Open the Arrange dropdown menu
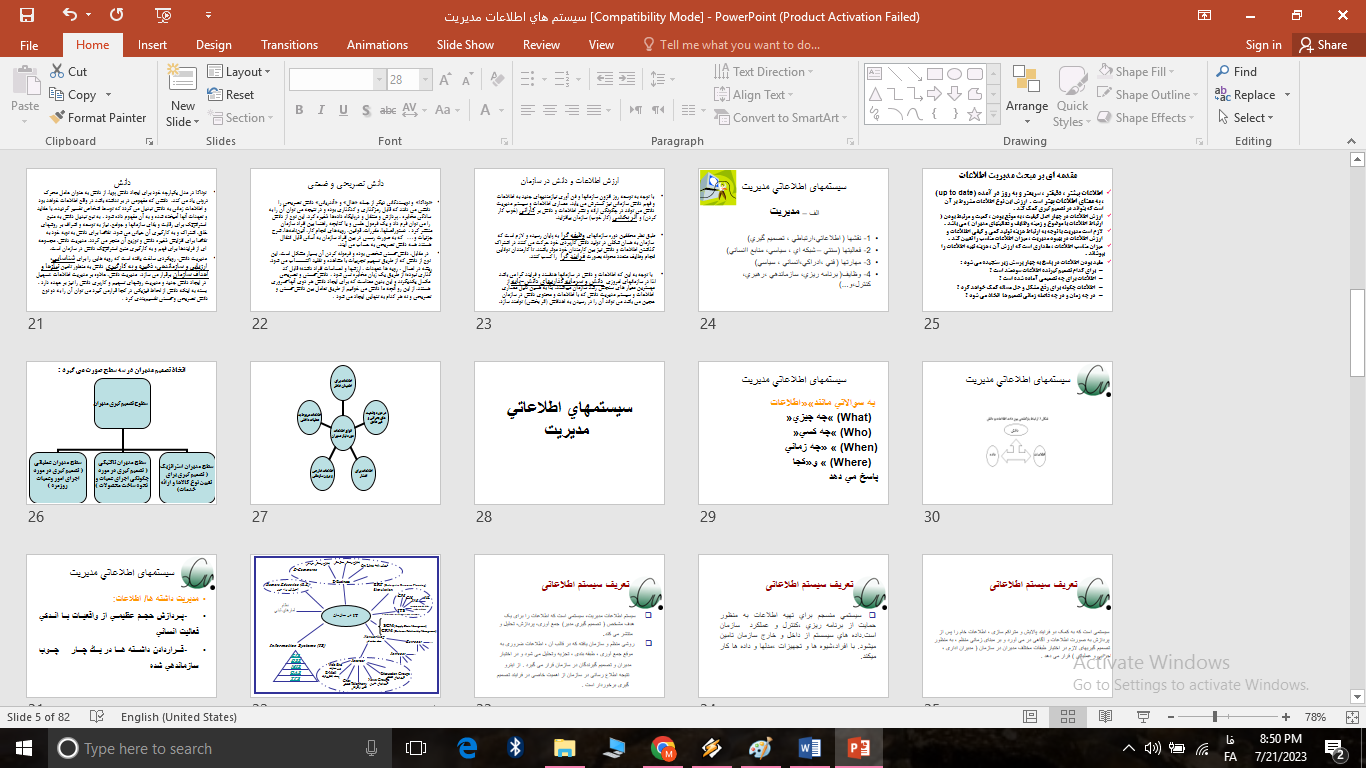This screenshot has width=1366, height=768. 1026,95
